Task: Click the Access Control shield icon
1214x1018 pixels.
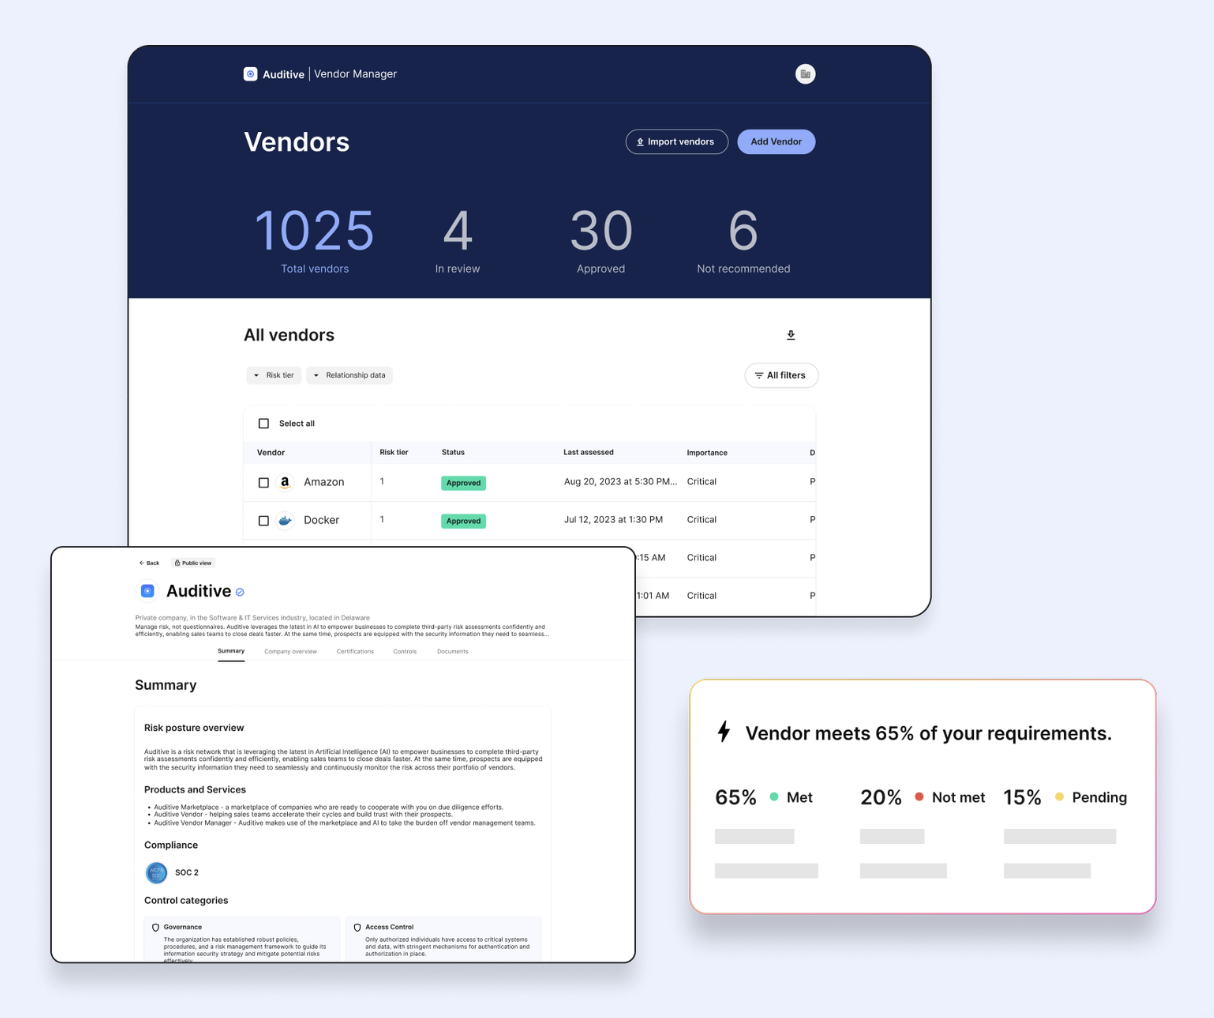Action: (x=357, y=927)
